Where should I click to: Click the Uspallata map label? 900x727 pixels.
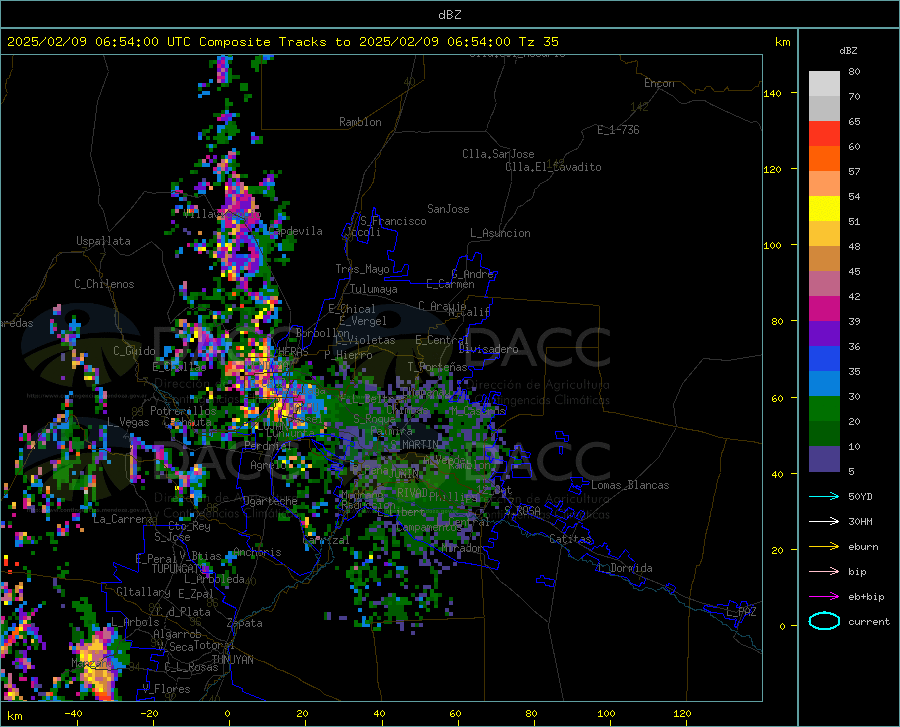103,241
